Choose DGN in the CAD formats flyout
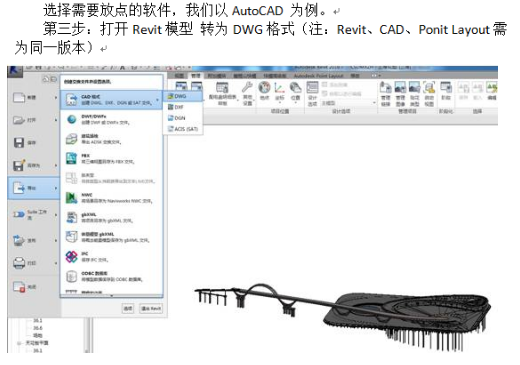 point(183,118)
